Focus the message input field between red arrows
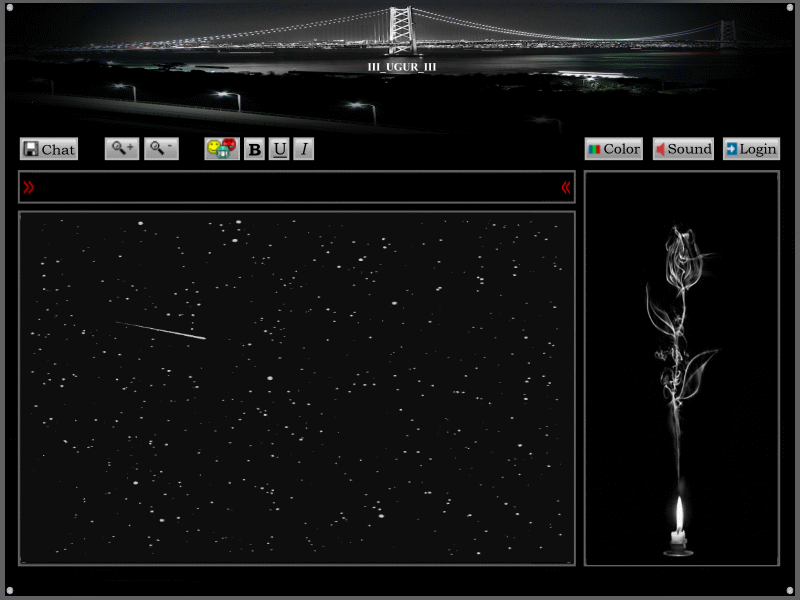This screenshot has width=800, height=600. pyautogui.click(x=297, y=187)
